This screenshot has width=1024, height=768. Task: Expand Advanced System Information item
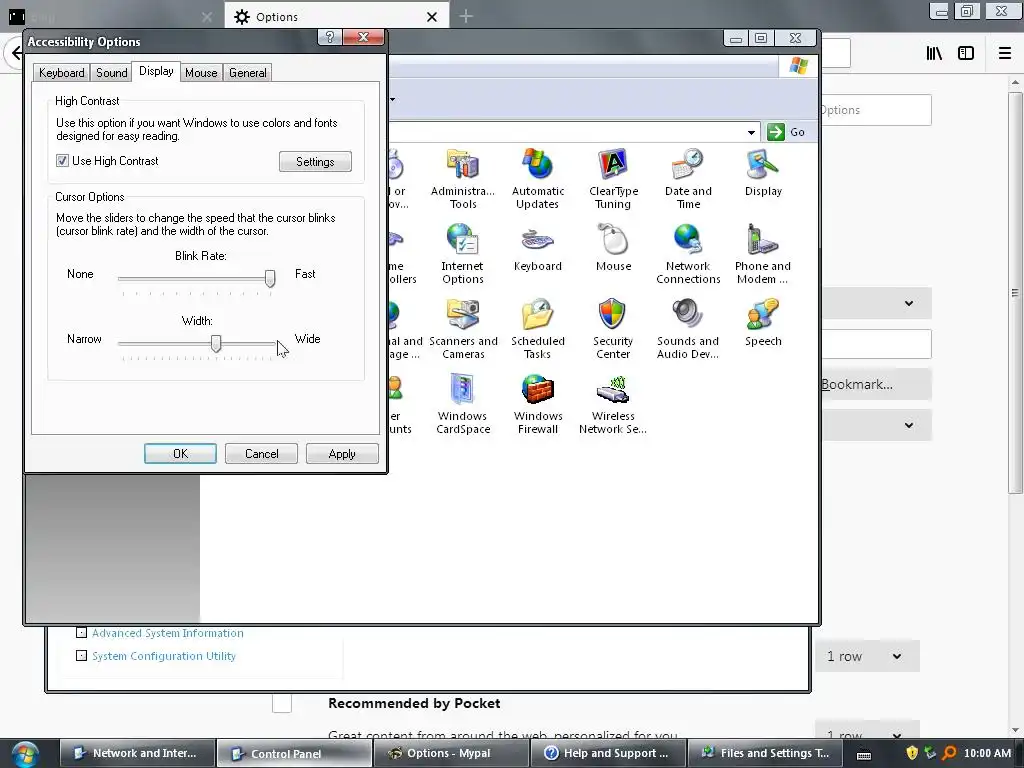click(81, 633)
